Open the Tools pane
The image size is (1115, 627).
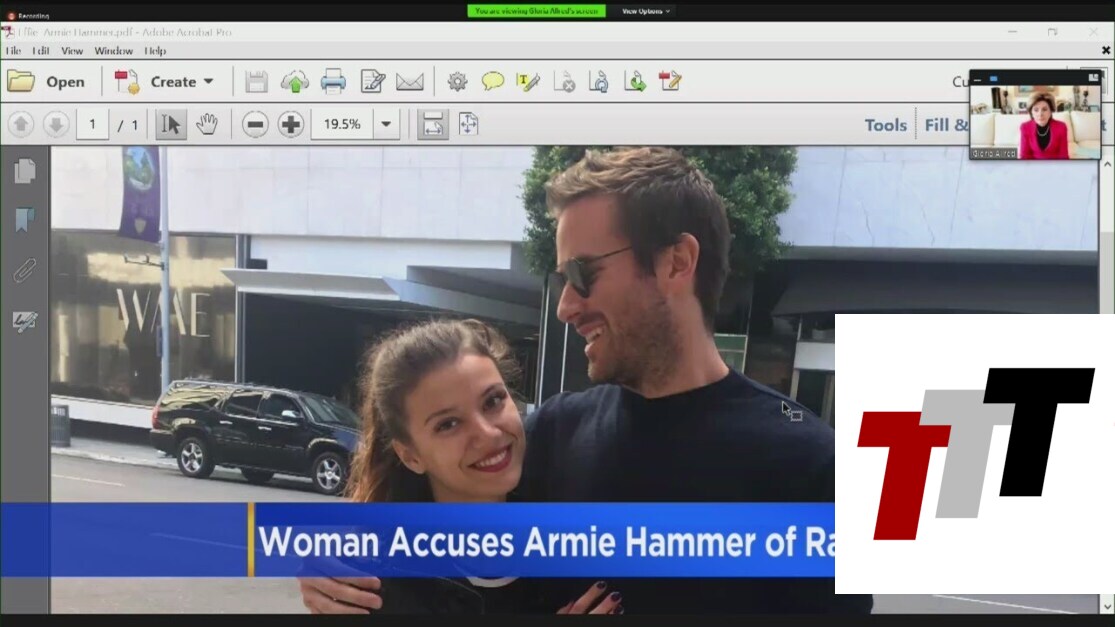pos(885,125)
